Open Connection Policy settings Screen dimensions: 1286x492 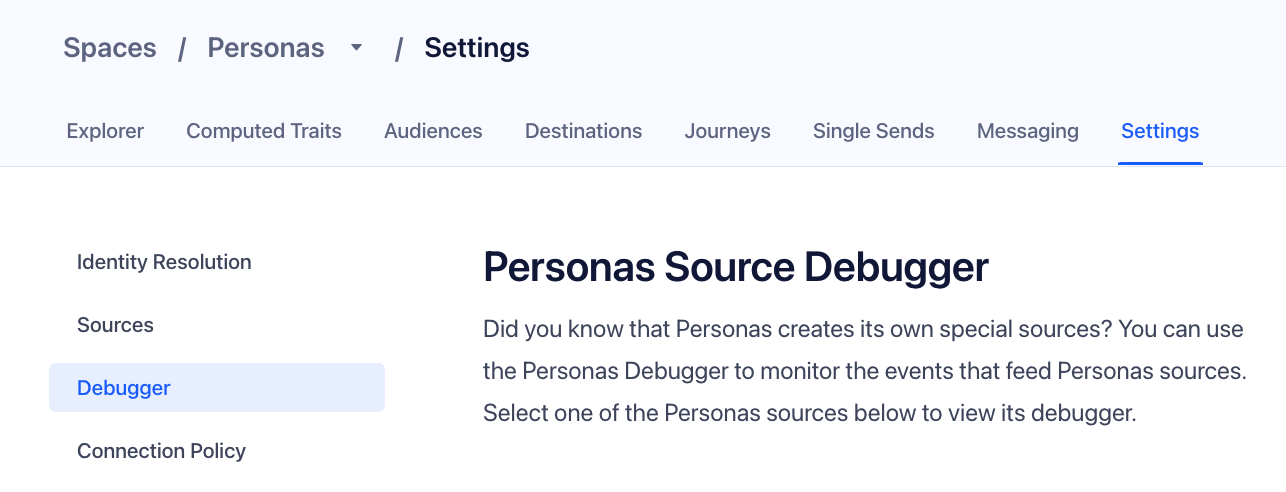161,451
